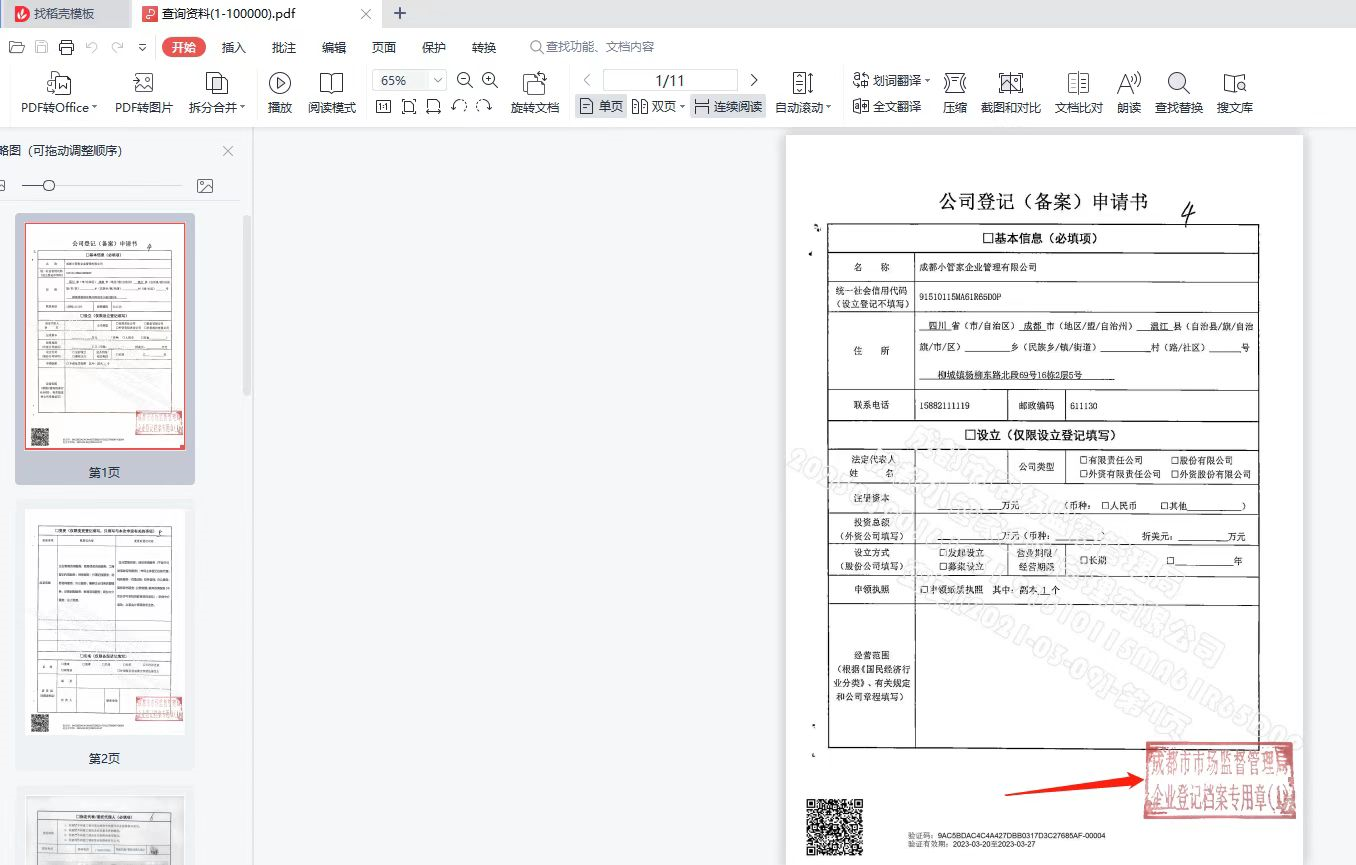This screenshot has height=865, width=1356.
Task: Enter 阅读模式 reading mode
Action: 331,84
